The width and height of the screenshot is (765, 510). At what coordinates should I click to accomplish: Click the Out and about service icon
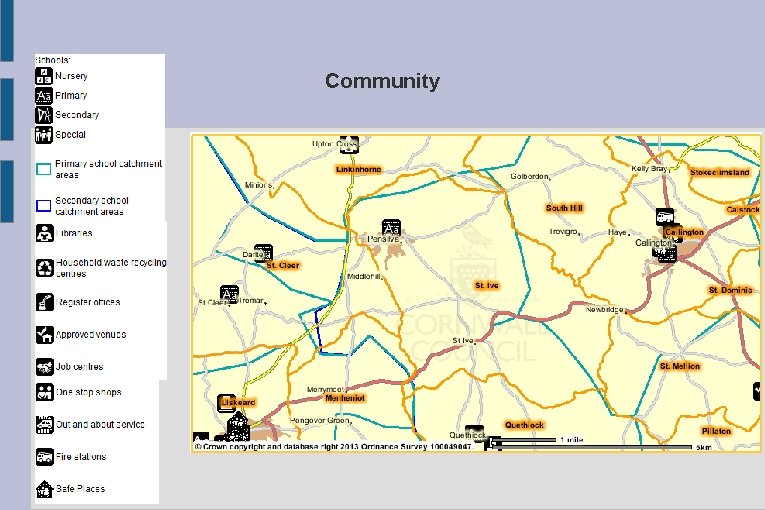tap(44, 425)
